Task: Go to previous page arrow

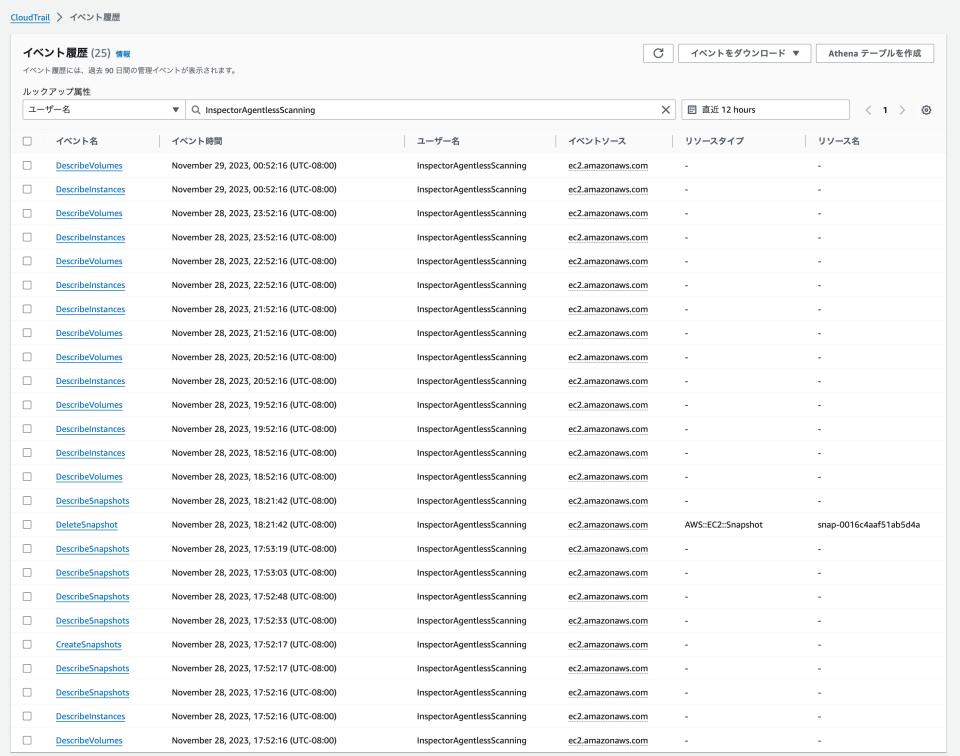Action: click(x=868, y=110)
